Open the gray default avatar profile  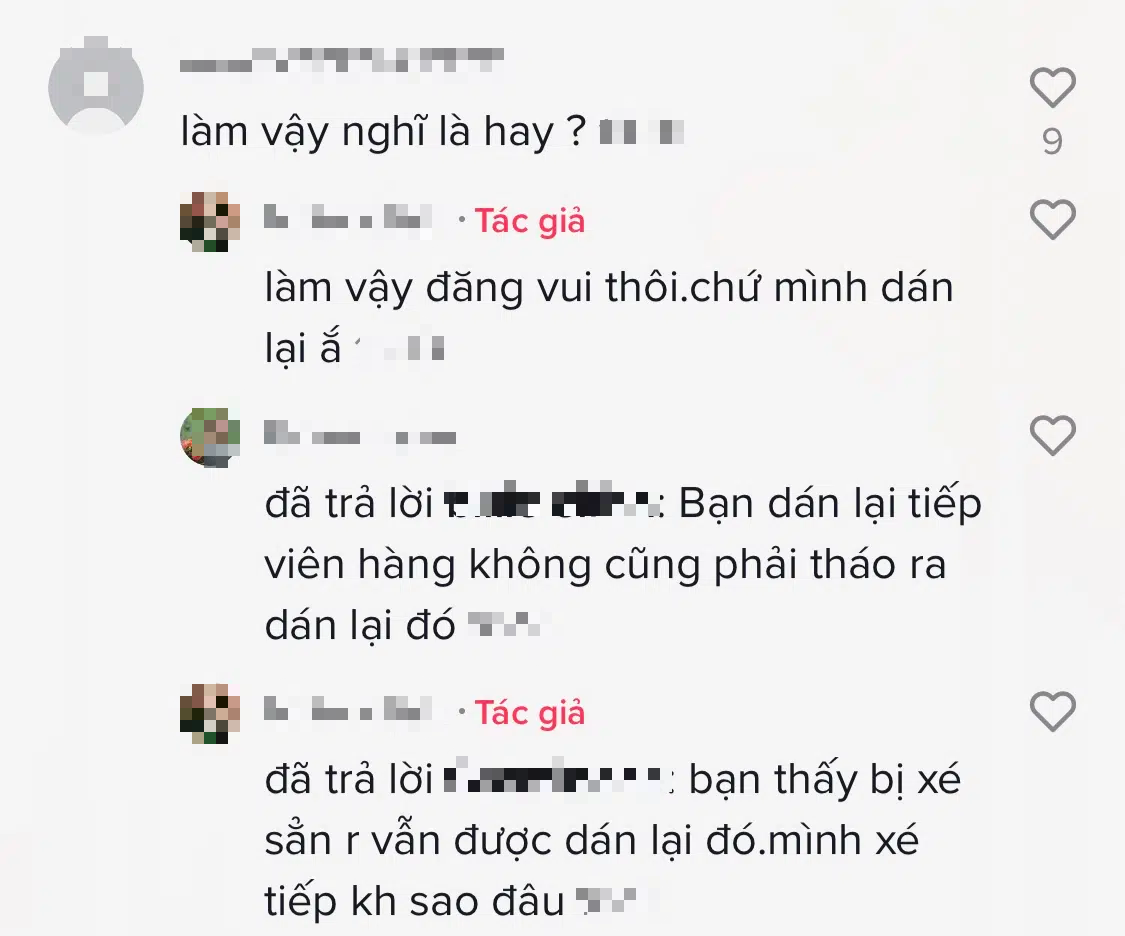coord(95,86)
